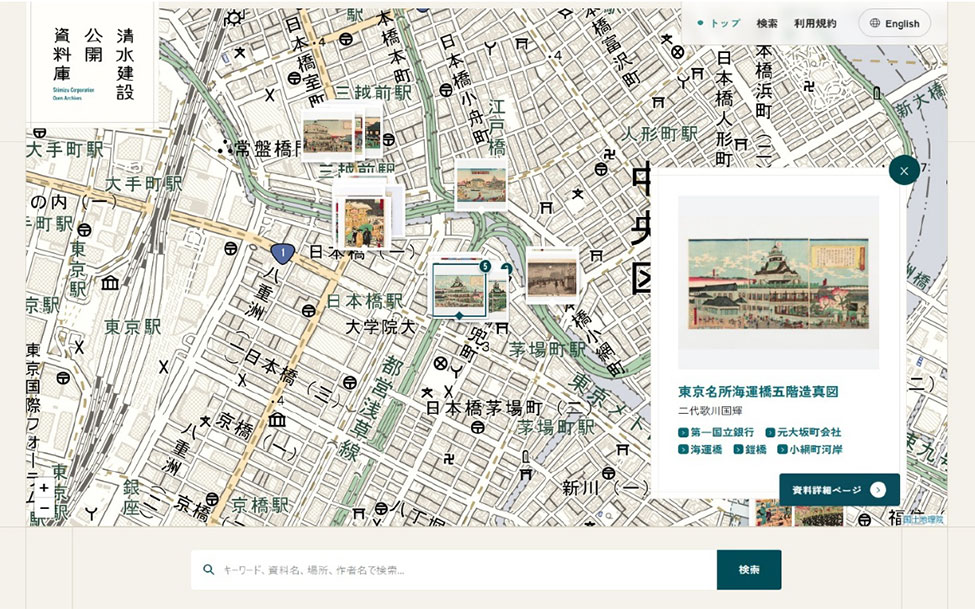Select the 元大坂町会社 tag
Image resolution: width=975 pixels, height=609 pixels.
[x=803, y=432]
